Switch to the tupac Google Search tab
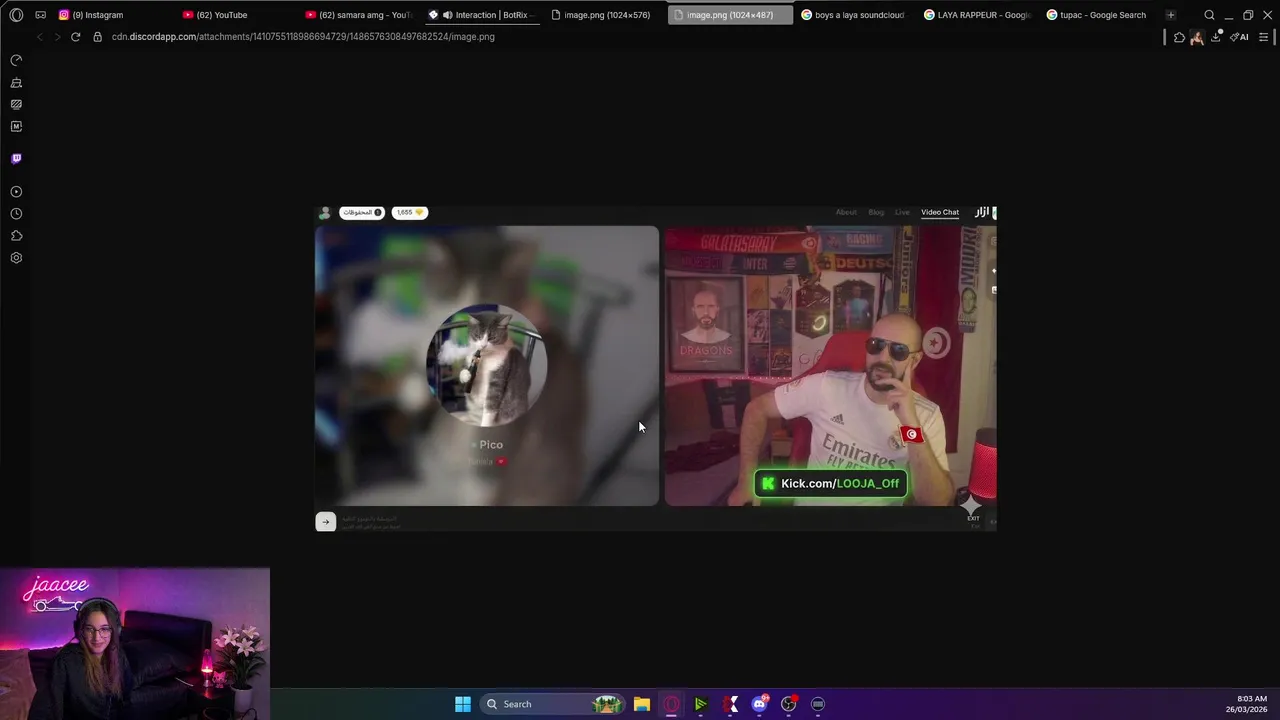Screen dimensions: 1280x720 (1100, 15)
